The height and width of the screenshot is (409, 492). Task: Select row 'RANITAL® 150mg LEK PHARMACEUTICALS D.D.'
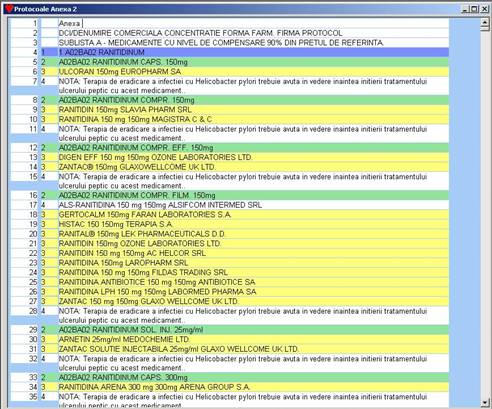(253, 234)
